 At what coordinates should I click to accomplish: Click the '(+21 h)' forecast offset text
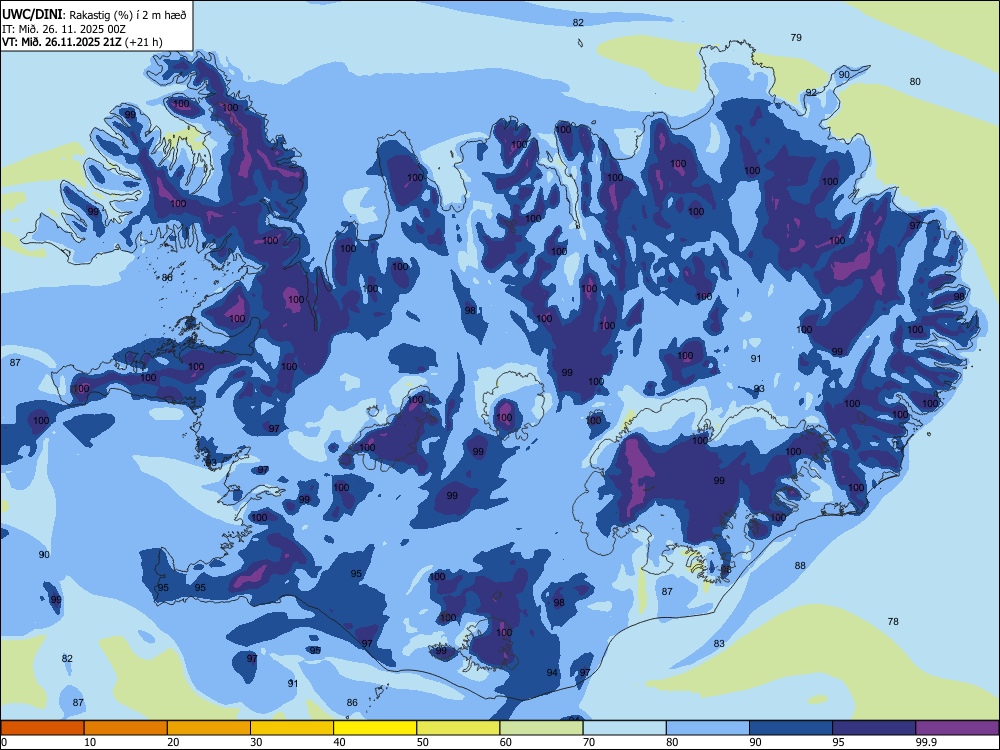click(x=144, y=42)
